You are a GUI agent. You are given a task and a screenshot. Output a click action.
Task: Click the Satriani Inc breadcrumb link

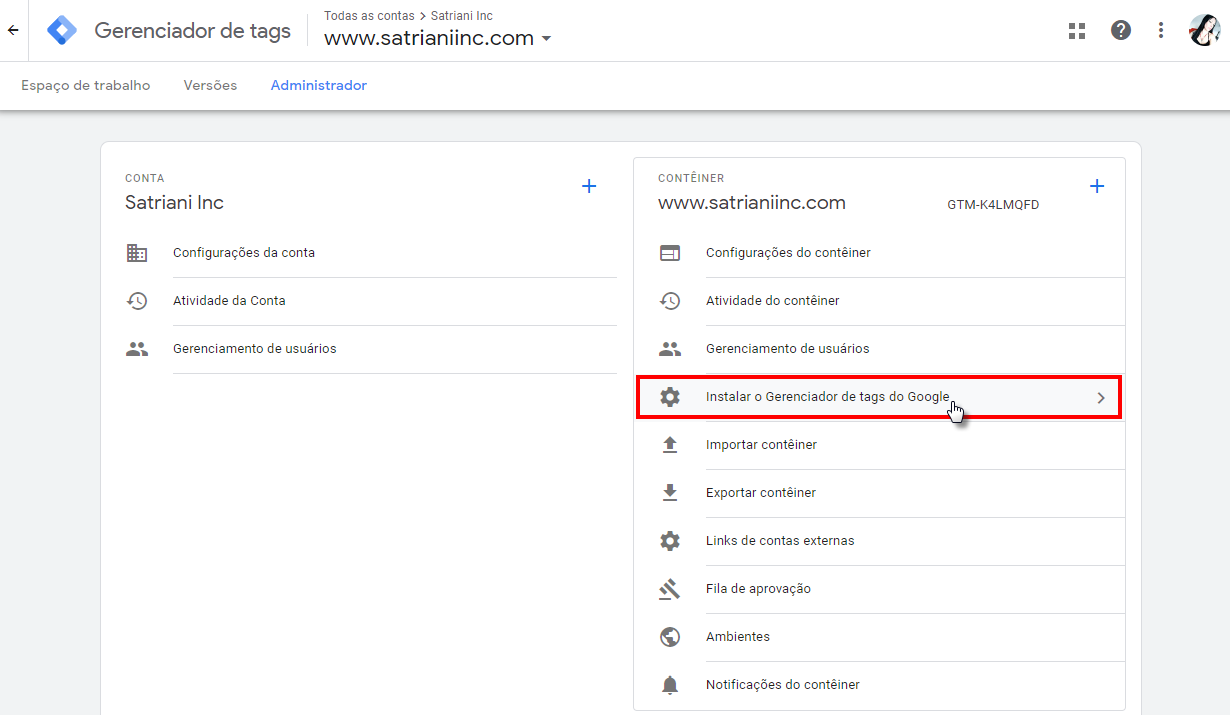tap(462, 15)
